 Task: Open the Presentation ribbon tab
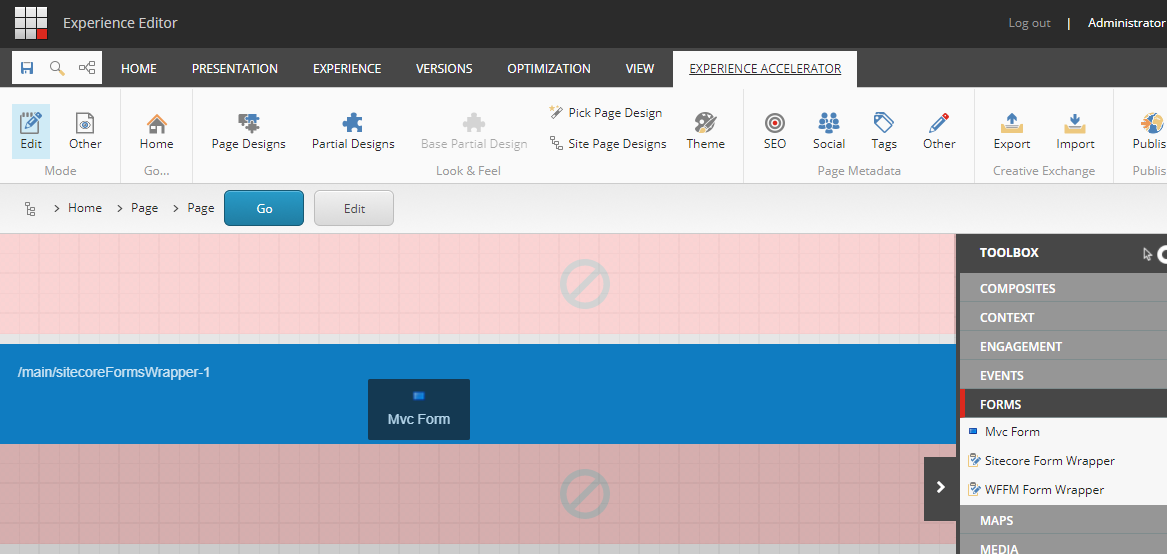(x=235, y=69)
